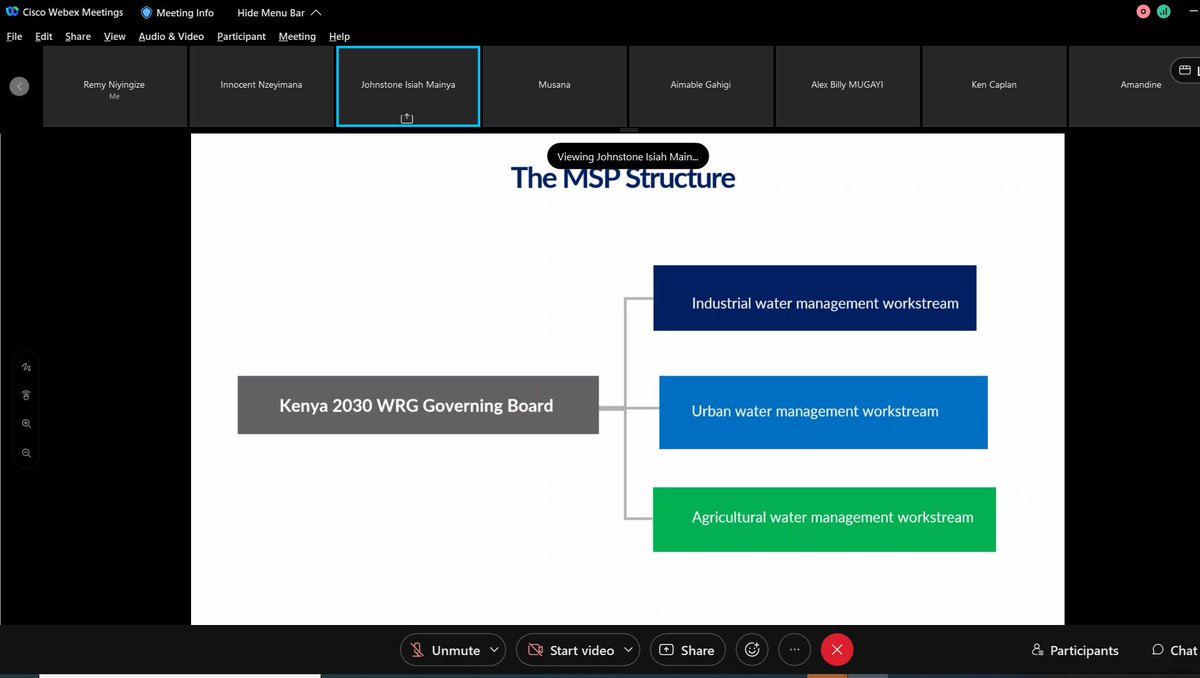1200x678 pixels.
Task: Leave the meeting with the red button
Action: (x=837, y=650)
